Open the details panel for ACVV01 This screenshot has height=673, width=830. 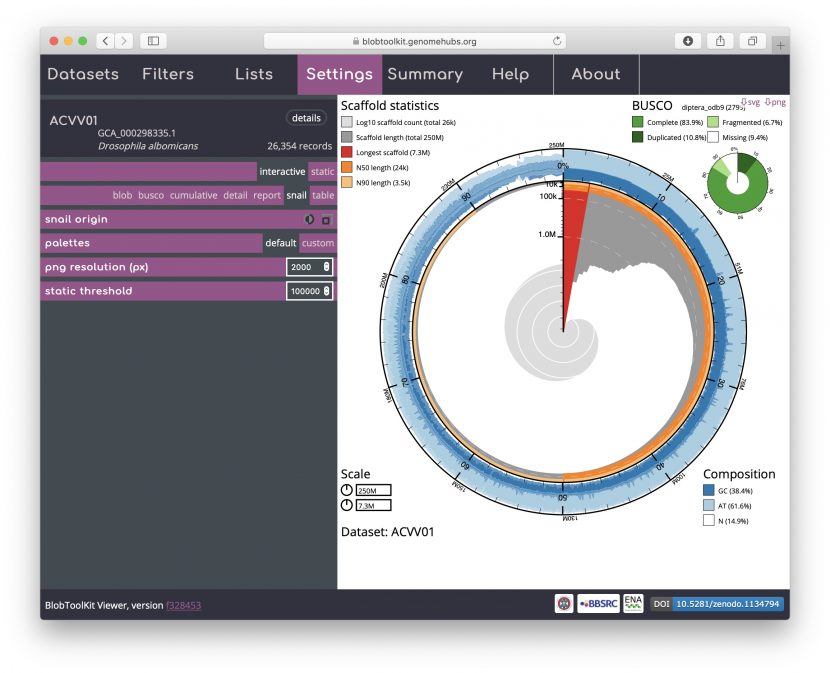pyautogui.click(x=306, y=117)
